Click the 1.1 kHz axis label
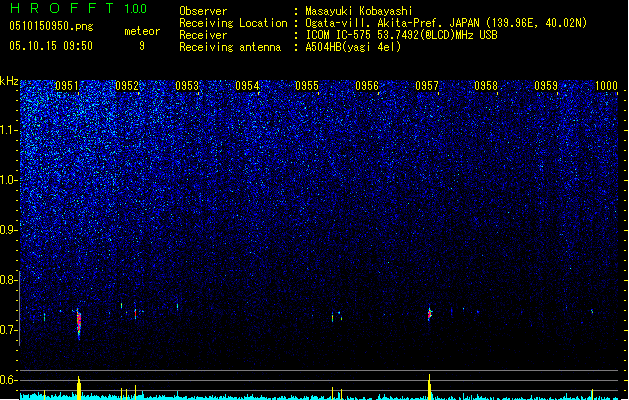The height and width of the screenshot is (400, 629). [8, 130]
